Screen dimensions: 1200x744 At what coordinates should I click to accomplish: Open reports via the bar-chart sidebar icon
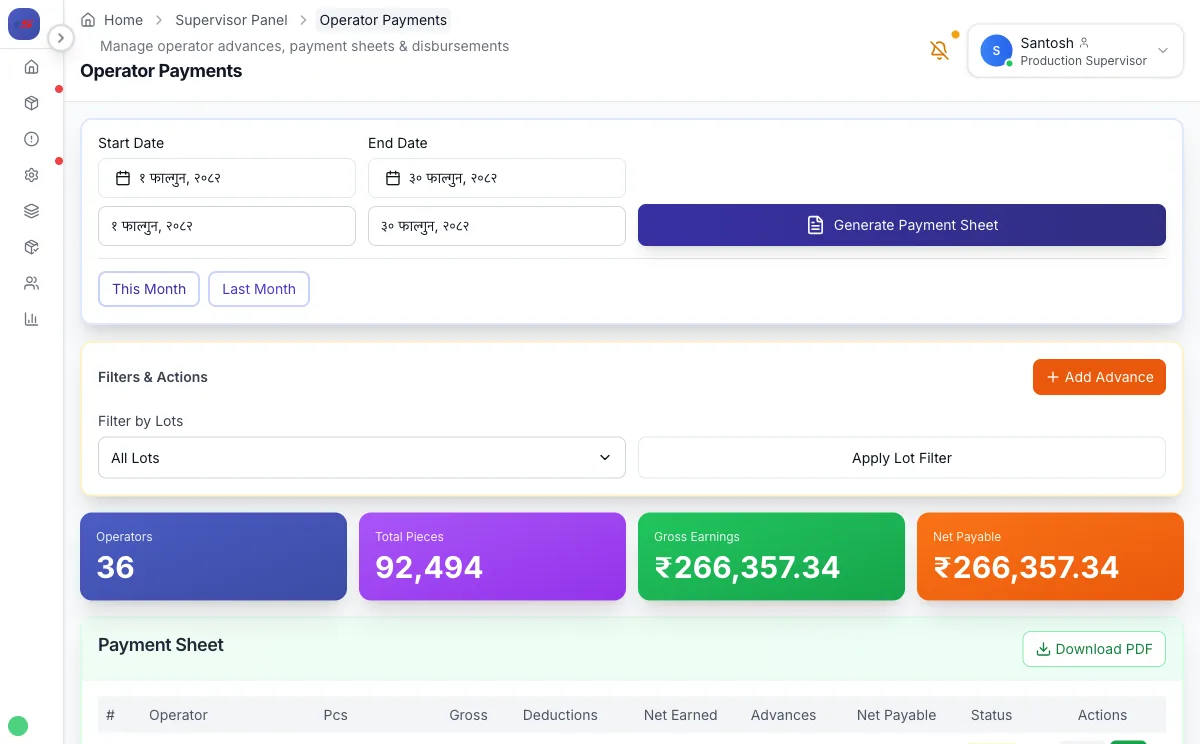(x=31, y=318)
